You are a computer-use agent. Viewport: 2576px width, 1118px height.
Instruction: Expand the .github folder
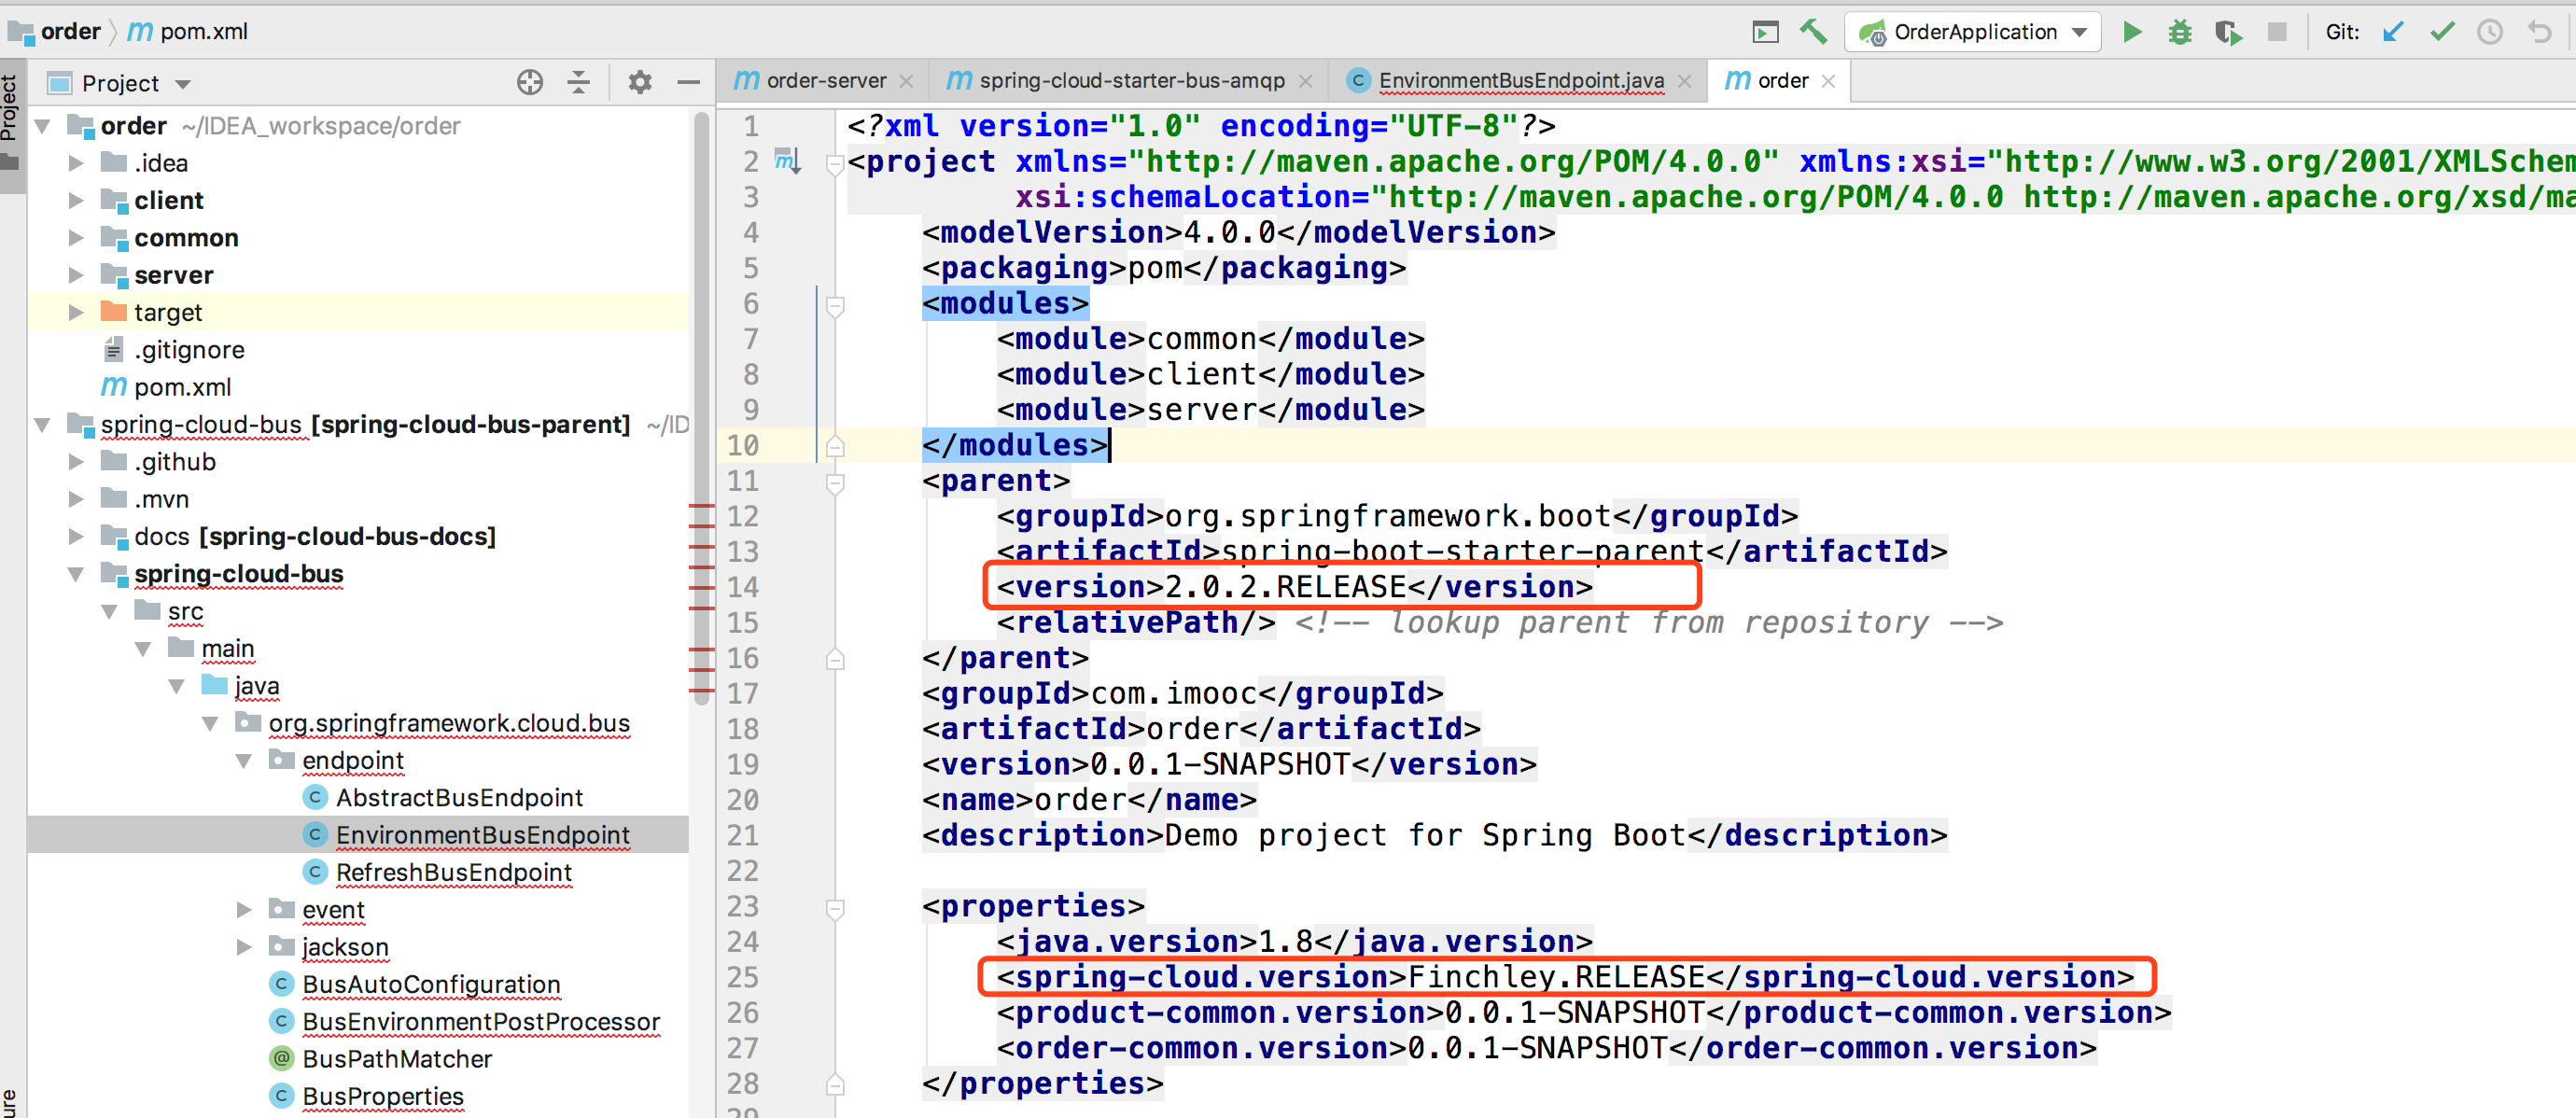(76, 462)
